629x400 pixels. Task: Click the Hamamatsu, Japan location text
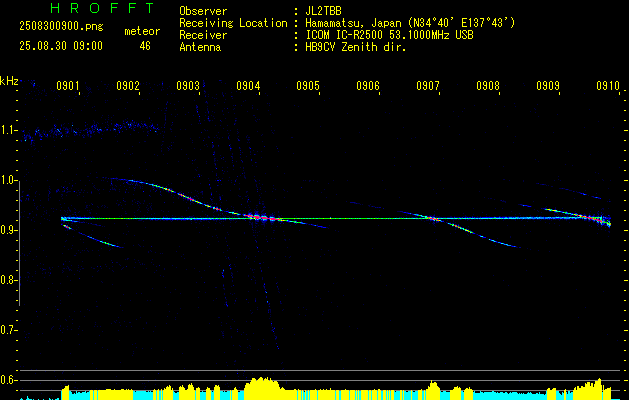[410, 23]
